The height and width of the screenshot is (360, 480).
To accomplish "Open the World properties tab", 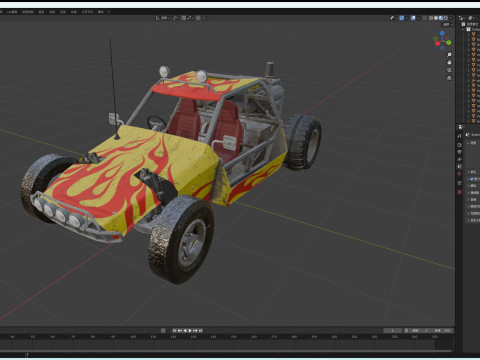I will coord(459,173).
